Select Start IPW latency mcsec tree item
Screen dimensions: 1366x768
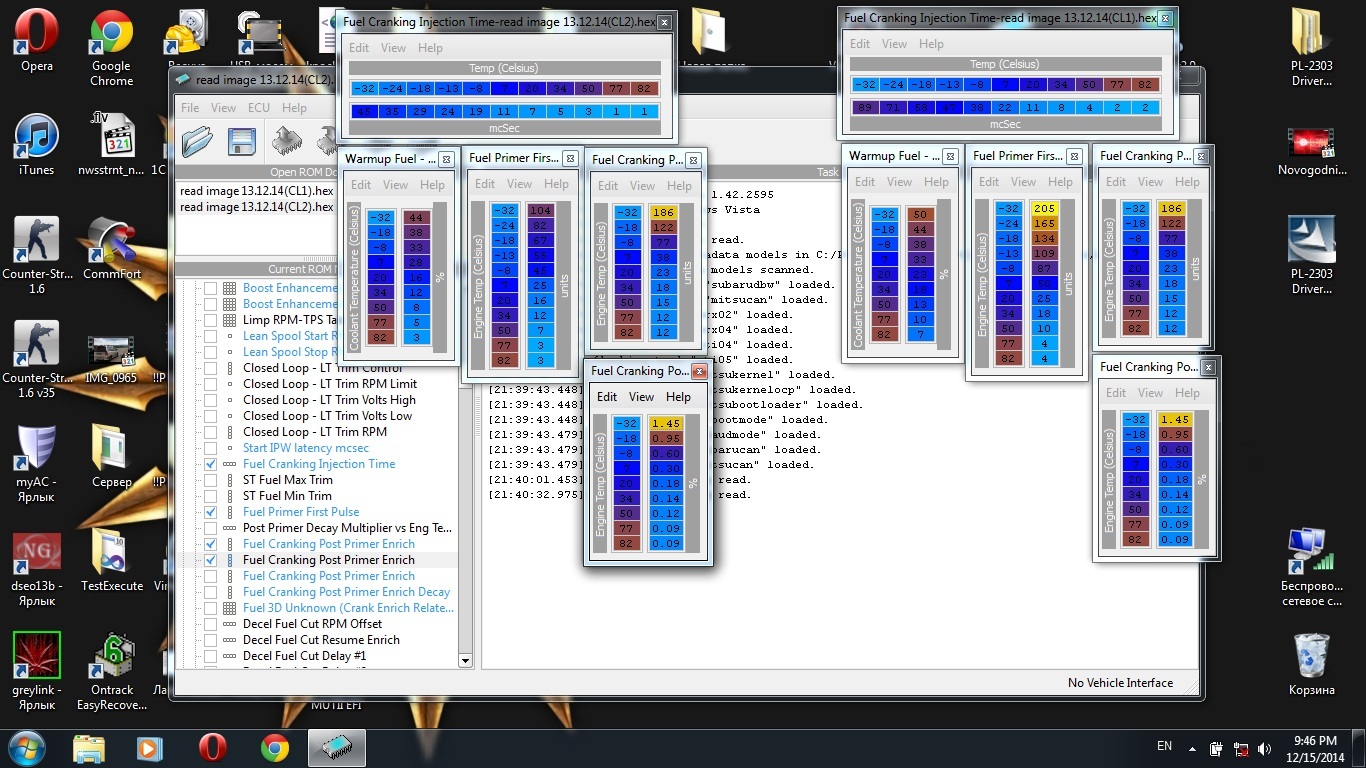point(305,448)
